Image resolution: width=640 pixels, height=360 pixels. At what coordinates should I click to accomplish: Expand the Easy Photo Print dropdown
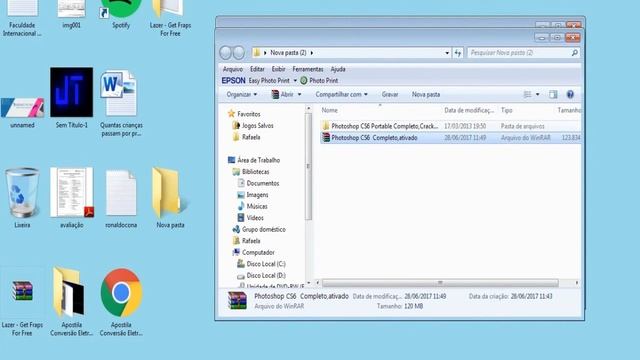pyautogui.click(x=295, y=80)
